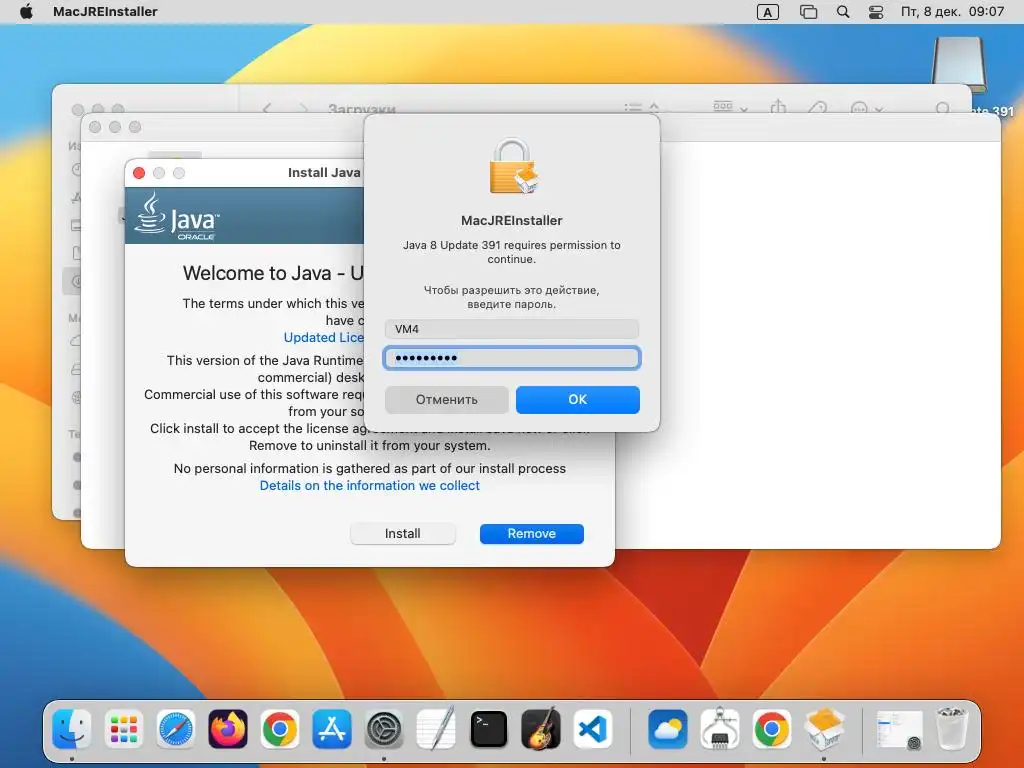Click the Отменить cancel button

447,399
